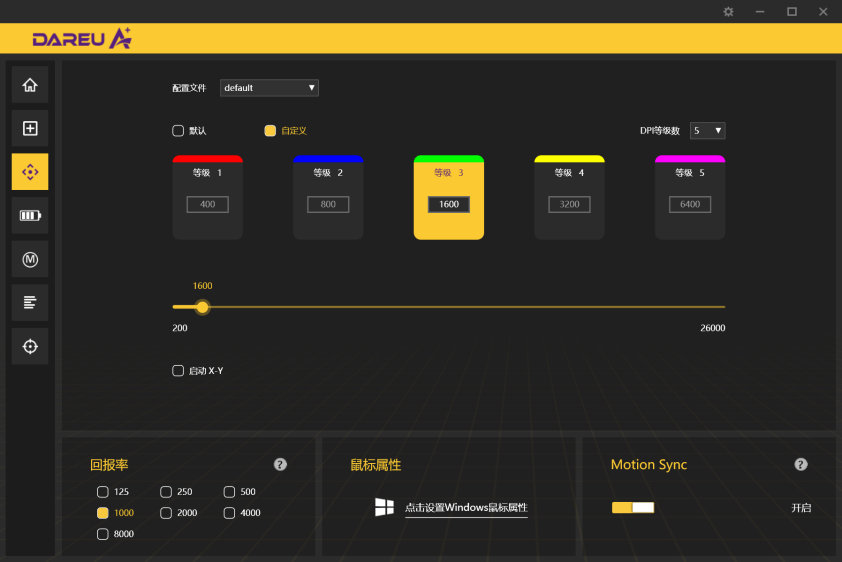Open the 配置文件 default dropdown
Image resolution: width=842 pixels, height=562 pixels.
pyautogui.click(x=269, y=87)
